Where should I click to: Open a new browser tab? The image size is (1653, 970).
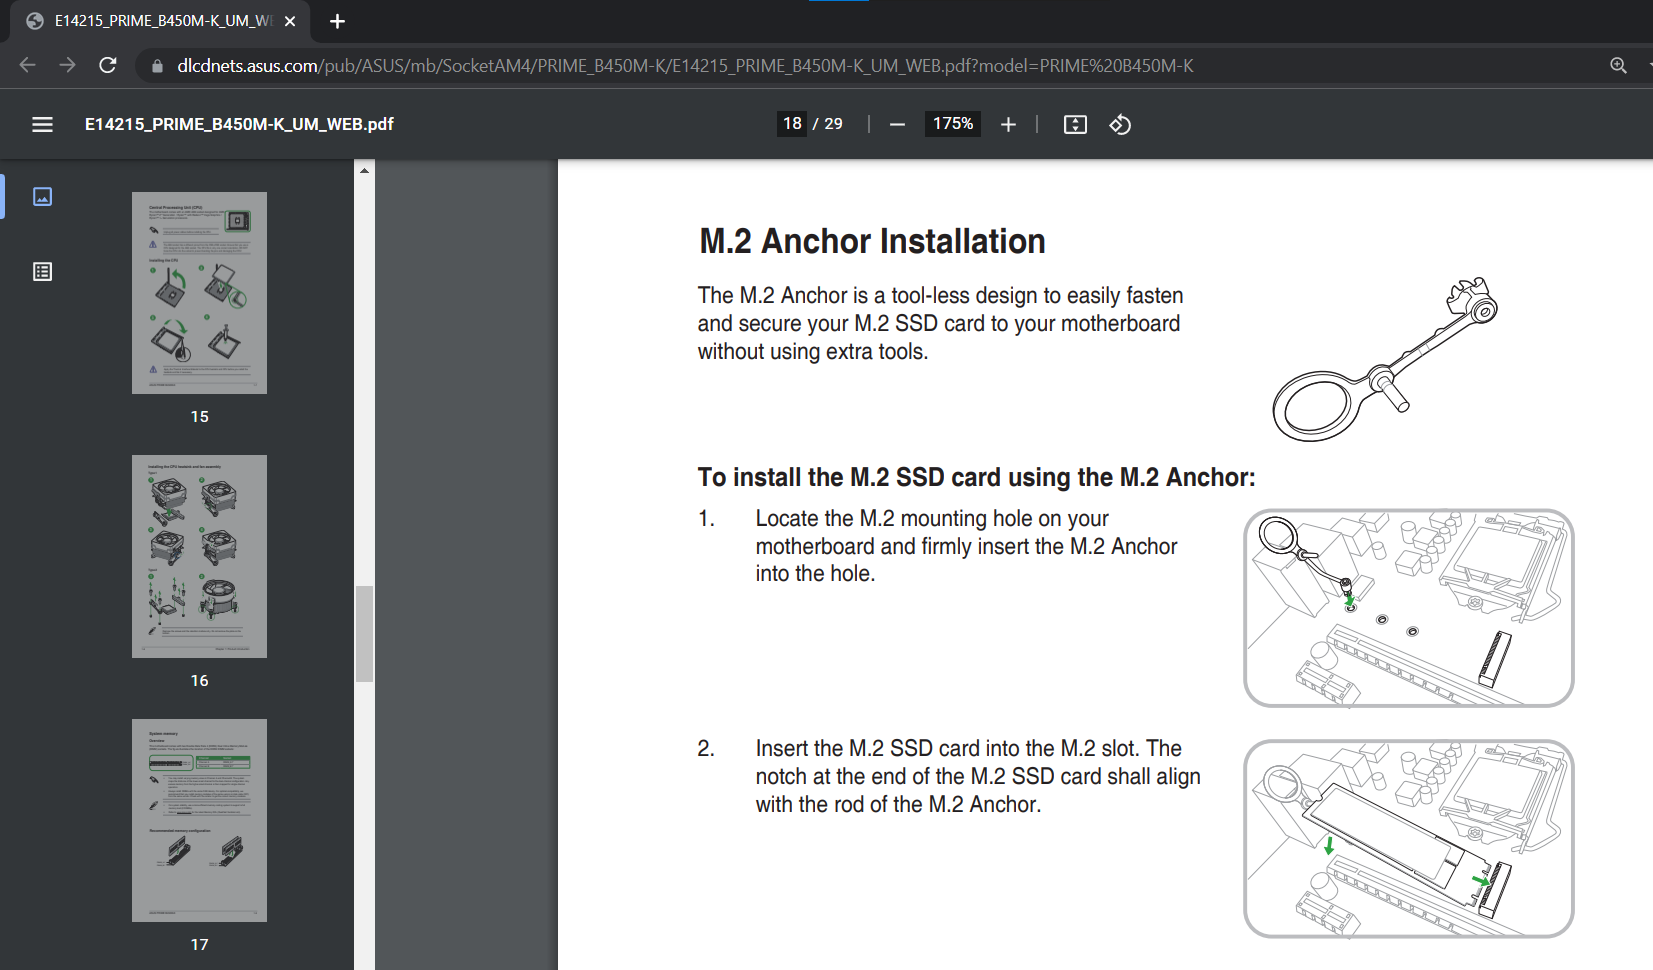pyautogui.click(x=337, y=21)
